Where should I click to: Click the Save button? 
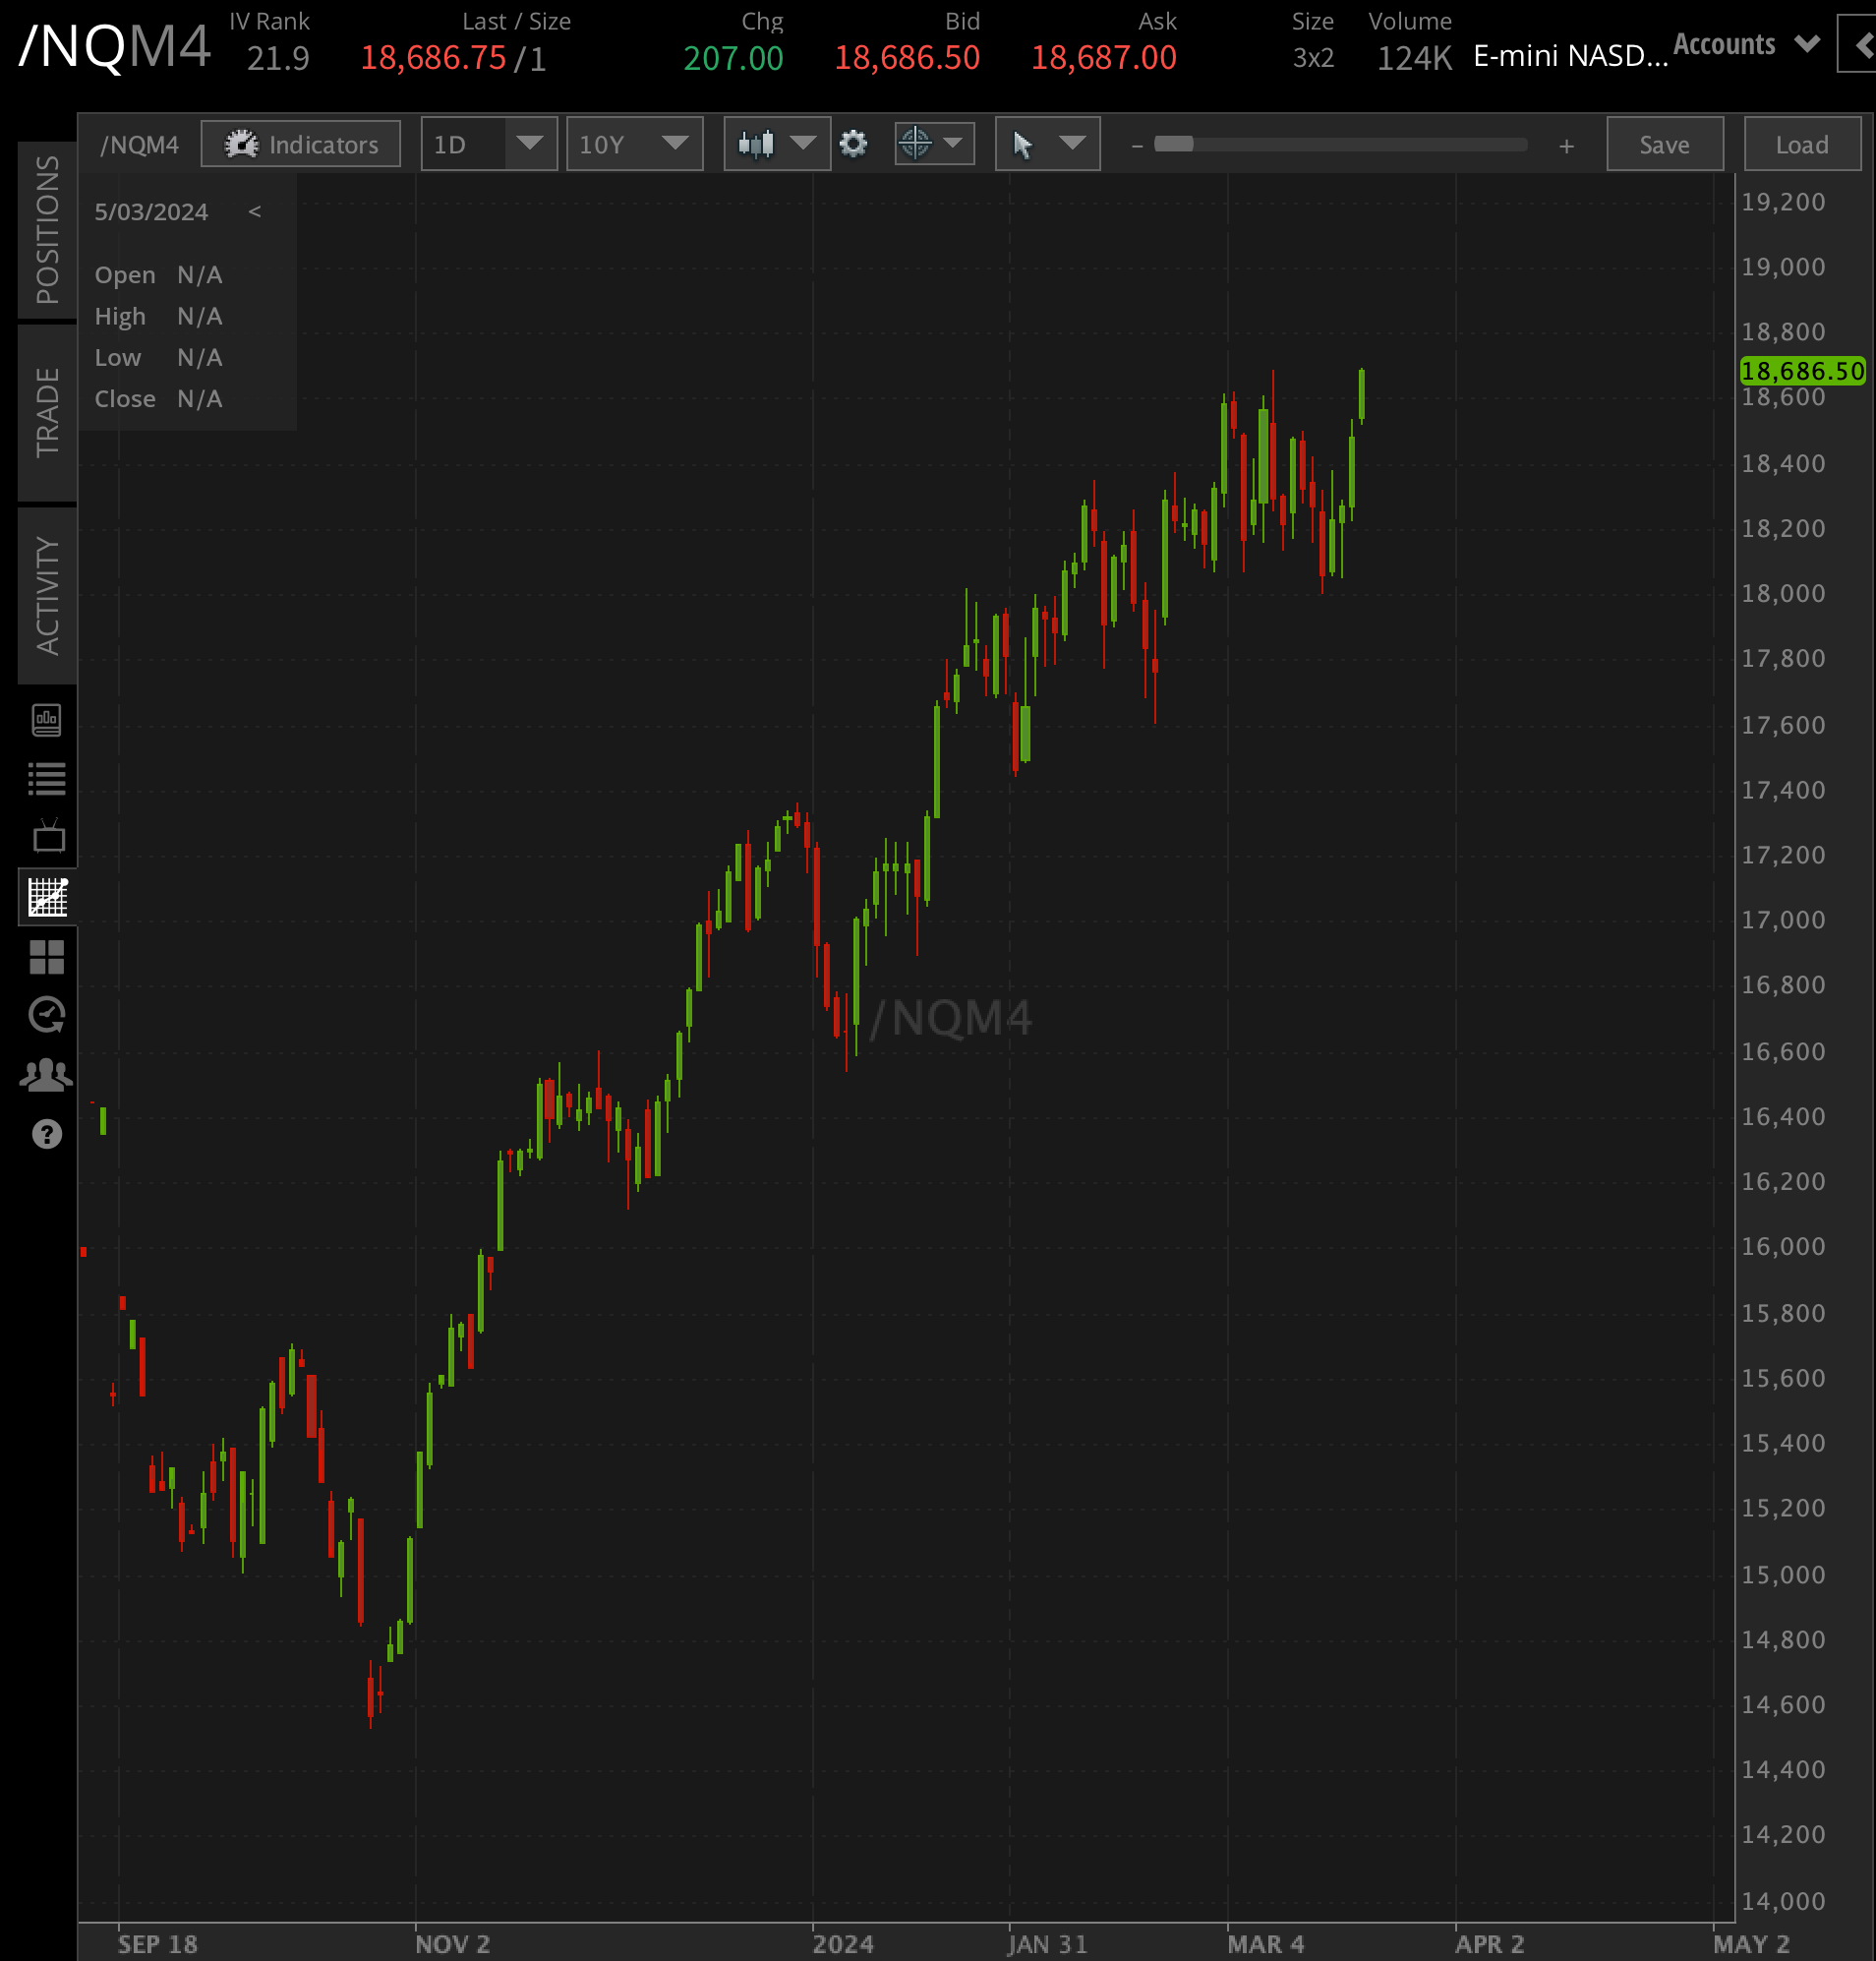point(1664,144)
